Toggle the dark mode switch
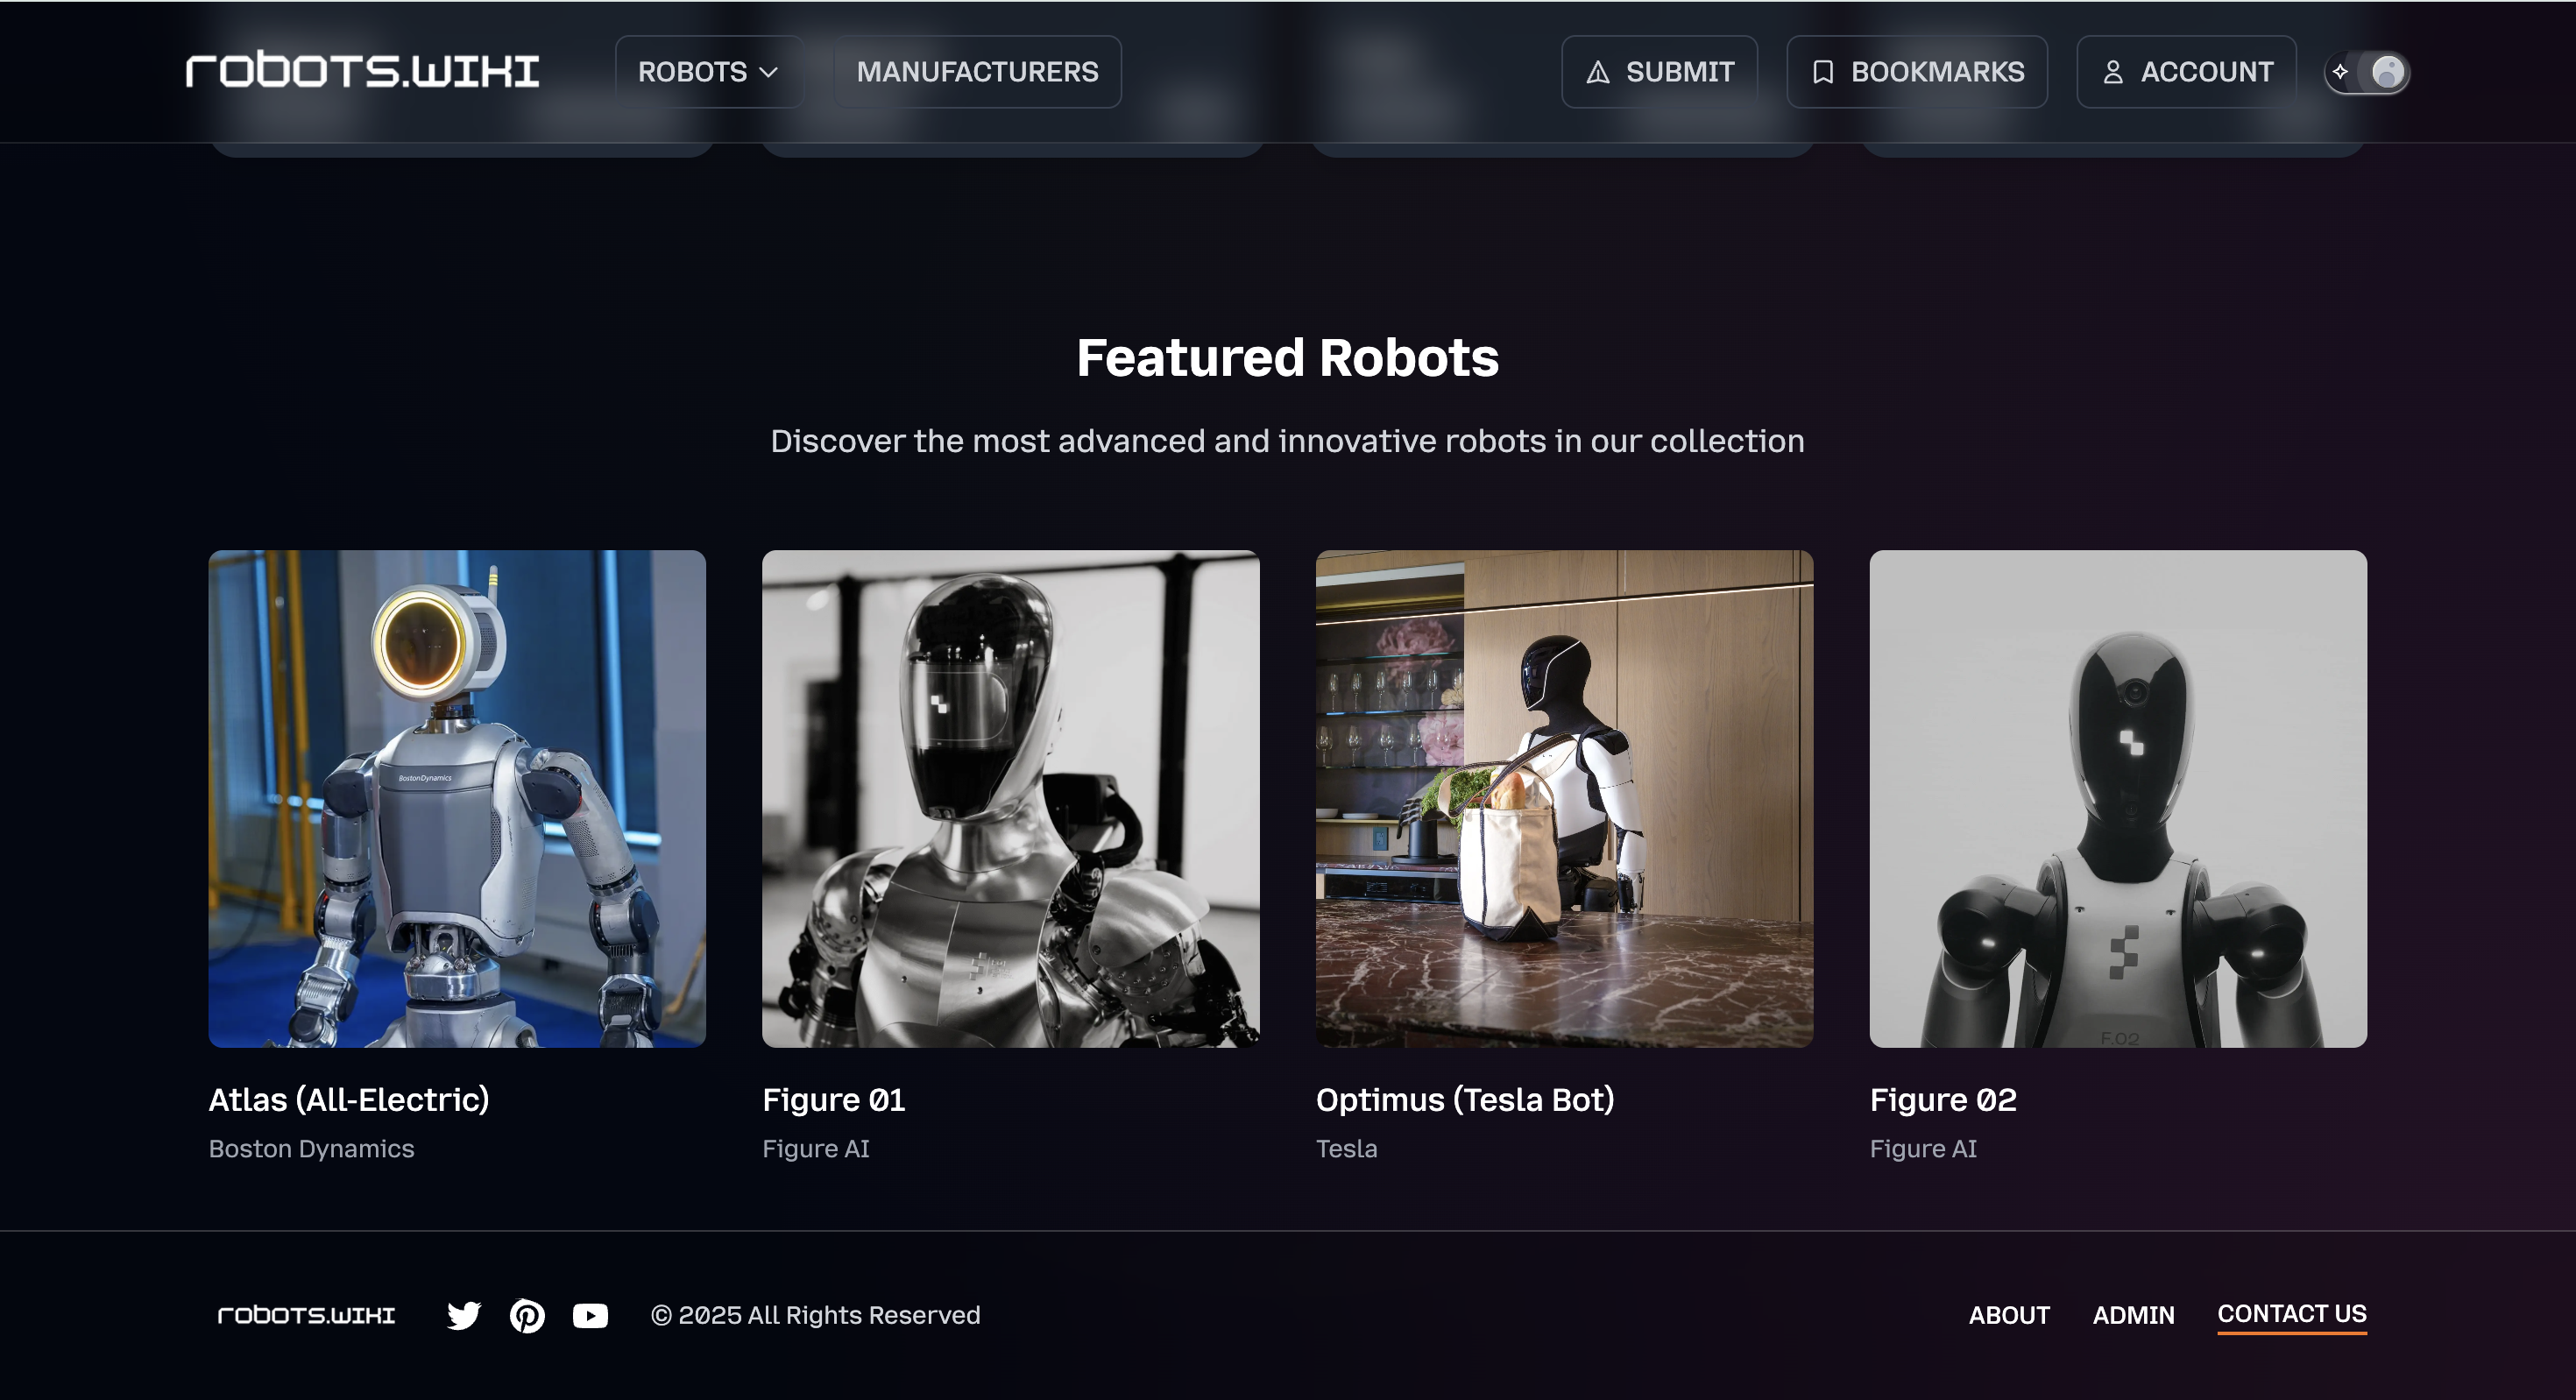The width and height of the screenshot is (2576, 1400). 2365,71
